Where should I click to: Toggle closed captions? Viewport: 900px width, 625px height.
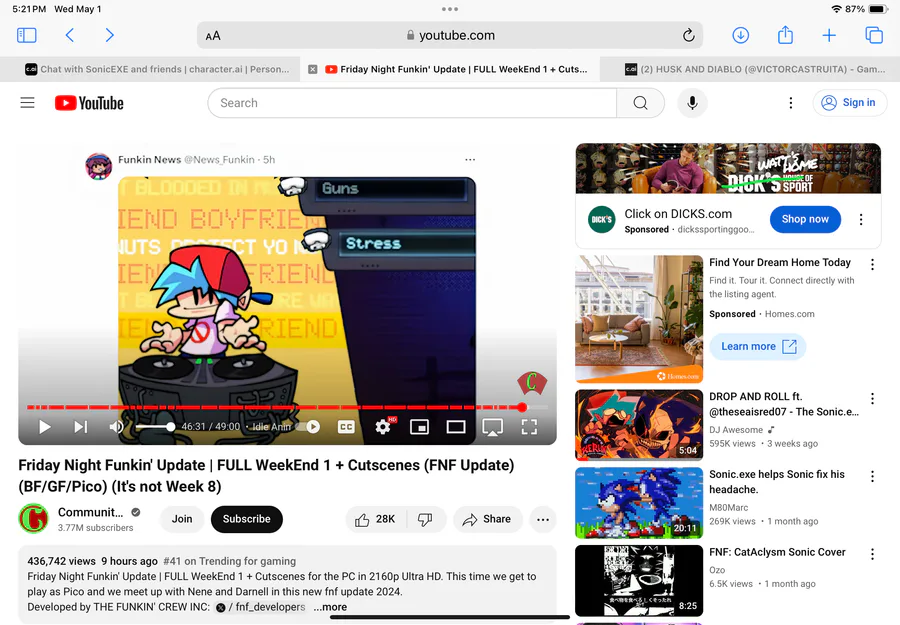click(x=346, y=426)
